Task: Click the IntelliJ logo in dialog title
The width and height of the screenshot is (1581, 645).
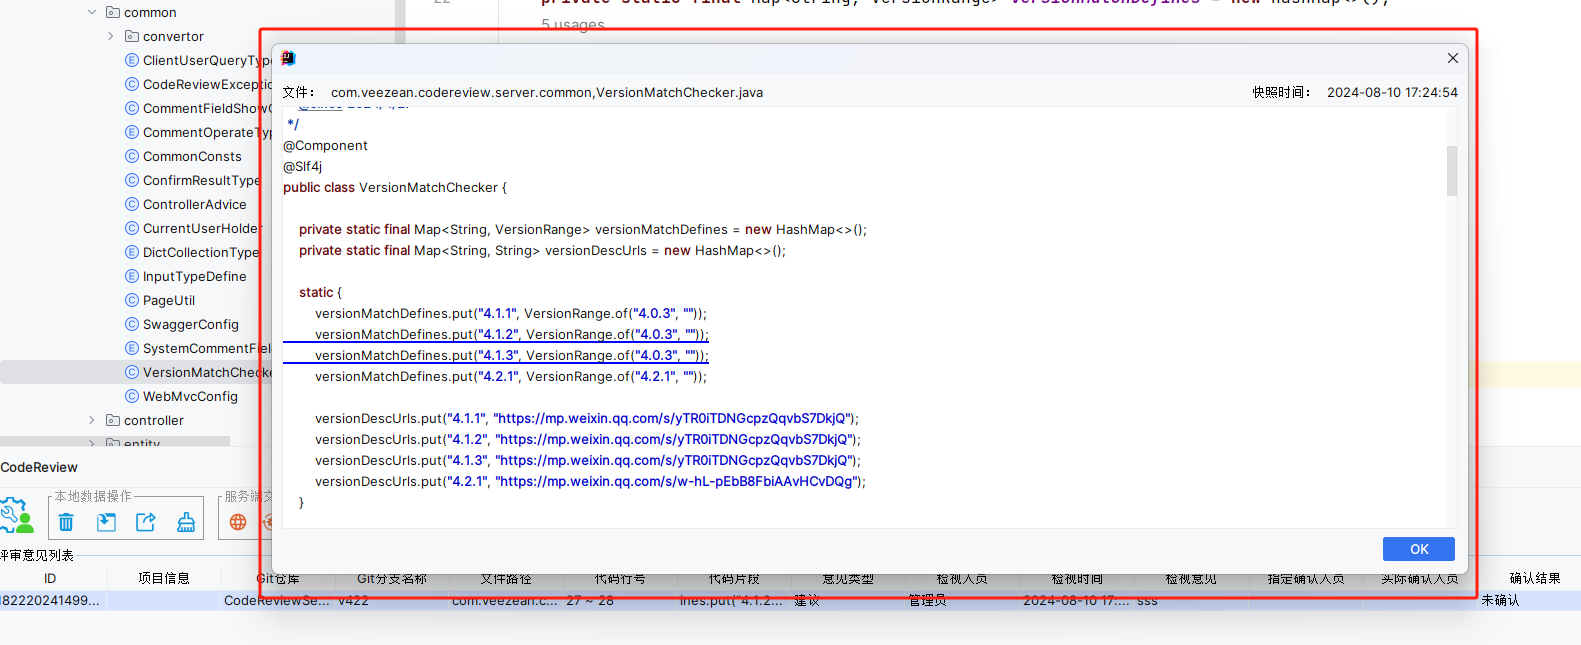Action: click(288, 58)
